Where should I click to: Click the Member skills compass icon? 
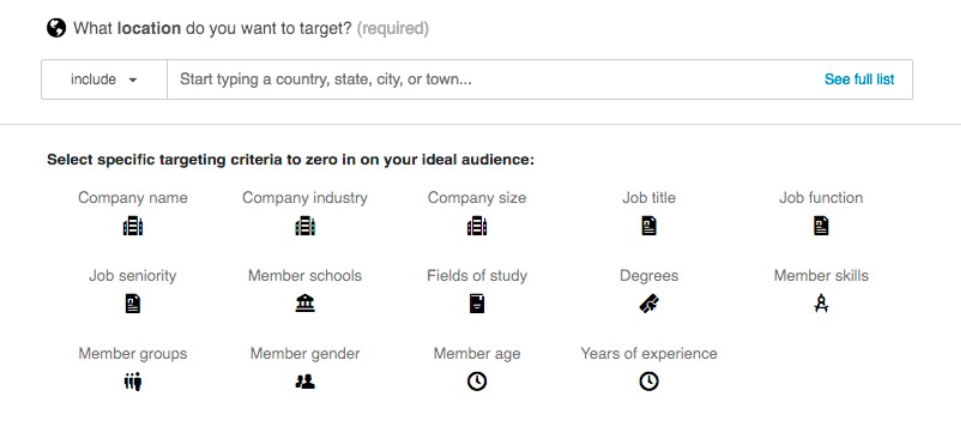click(x=821, y=303)
